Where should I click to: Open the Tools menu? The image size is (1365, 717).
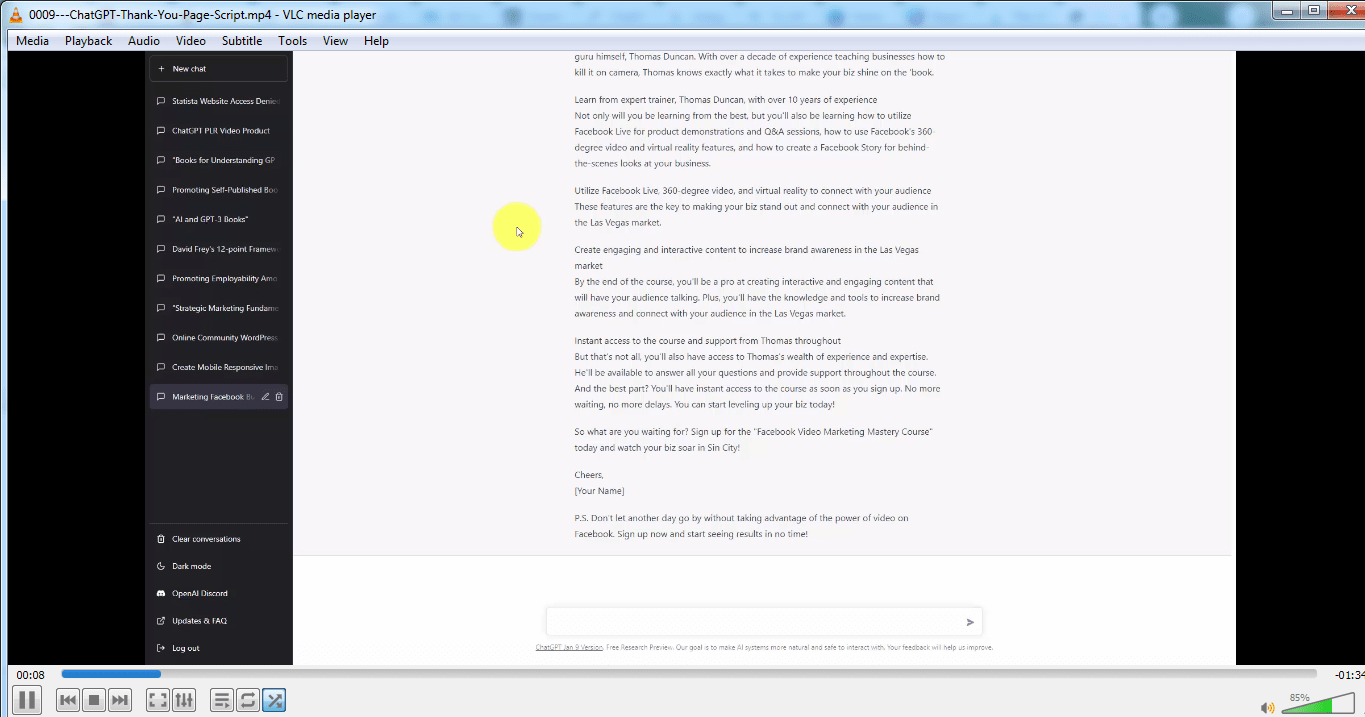[x=292, y=41]
